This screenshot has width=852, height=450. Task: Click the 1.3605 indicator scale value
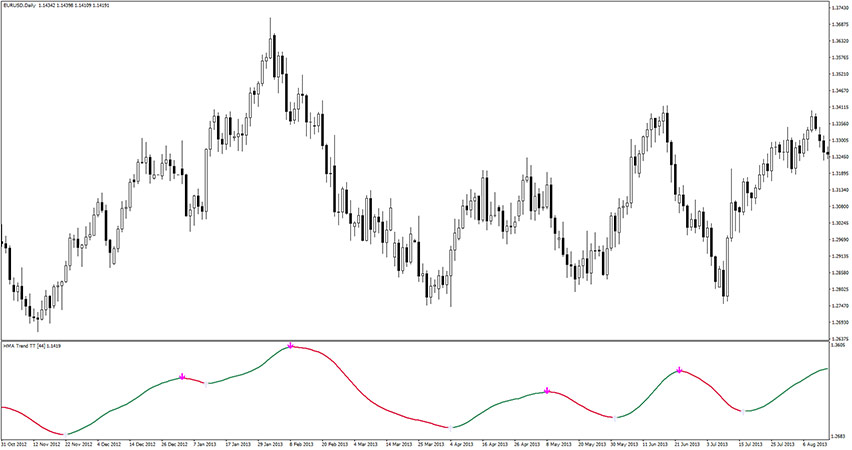840,345
